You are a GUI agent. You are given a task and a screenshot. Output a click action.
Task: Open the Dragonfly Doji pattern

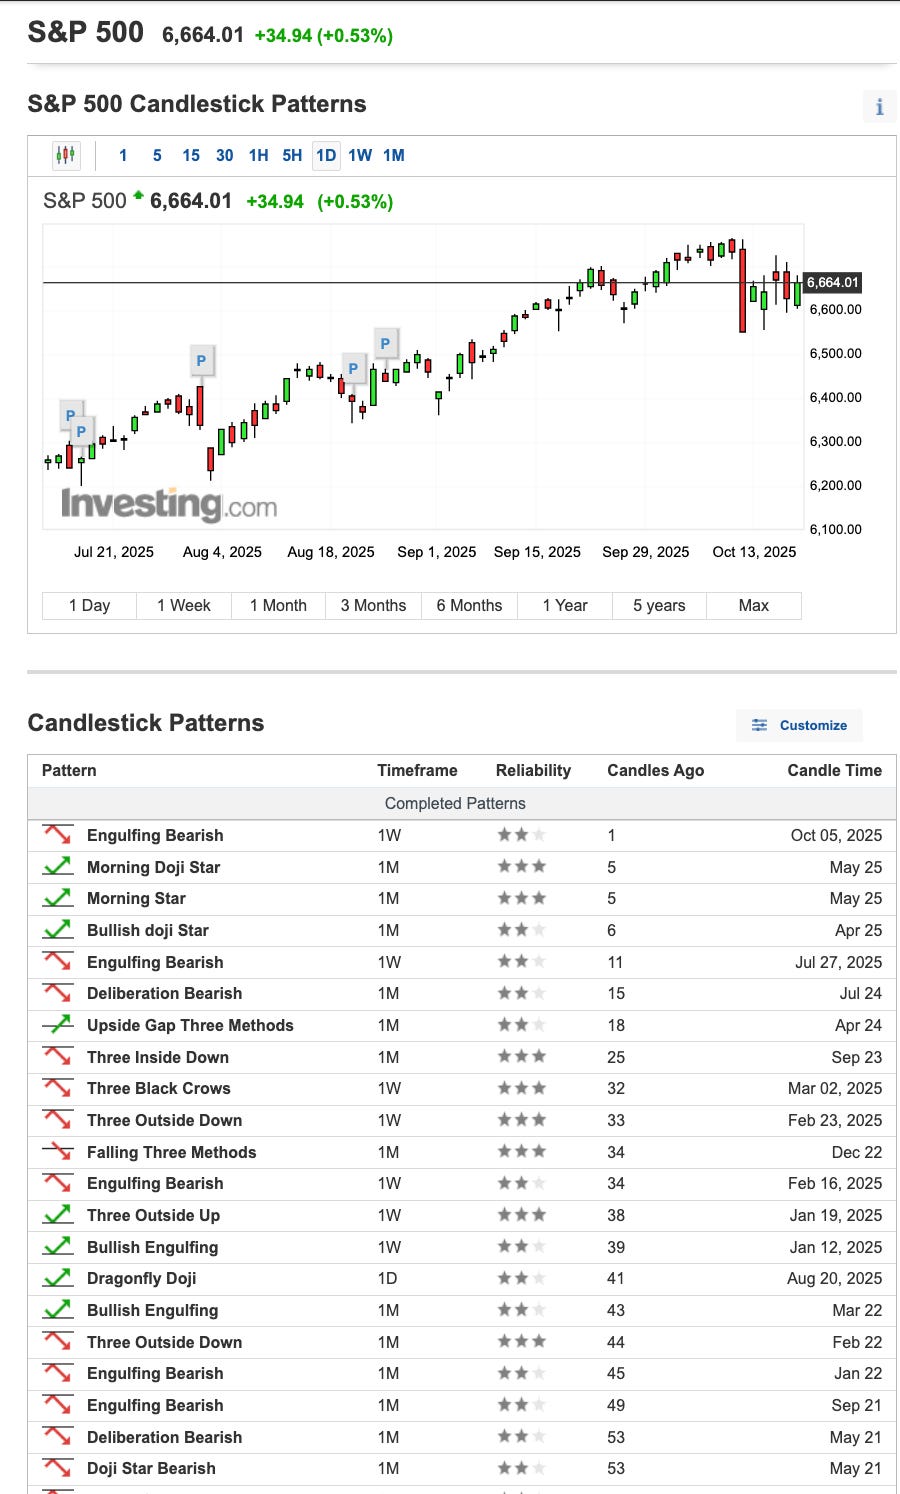point(141,1278)
